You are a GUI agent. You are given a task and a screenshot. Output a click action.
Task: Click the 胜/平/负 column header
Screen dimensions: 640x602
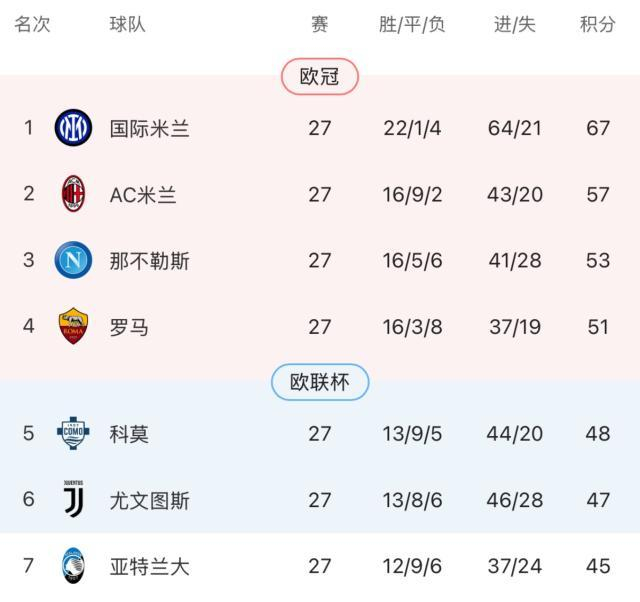click(x=412, y=25)
